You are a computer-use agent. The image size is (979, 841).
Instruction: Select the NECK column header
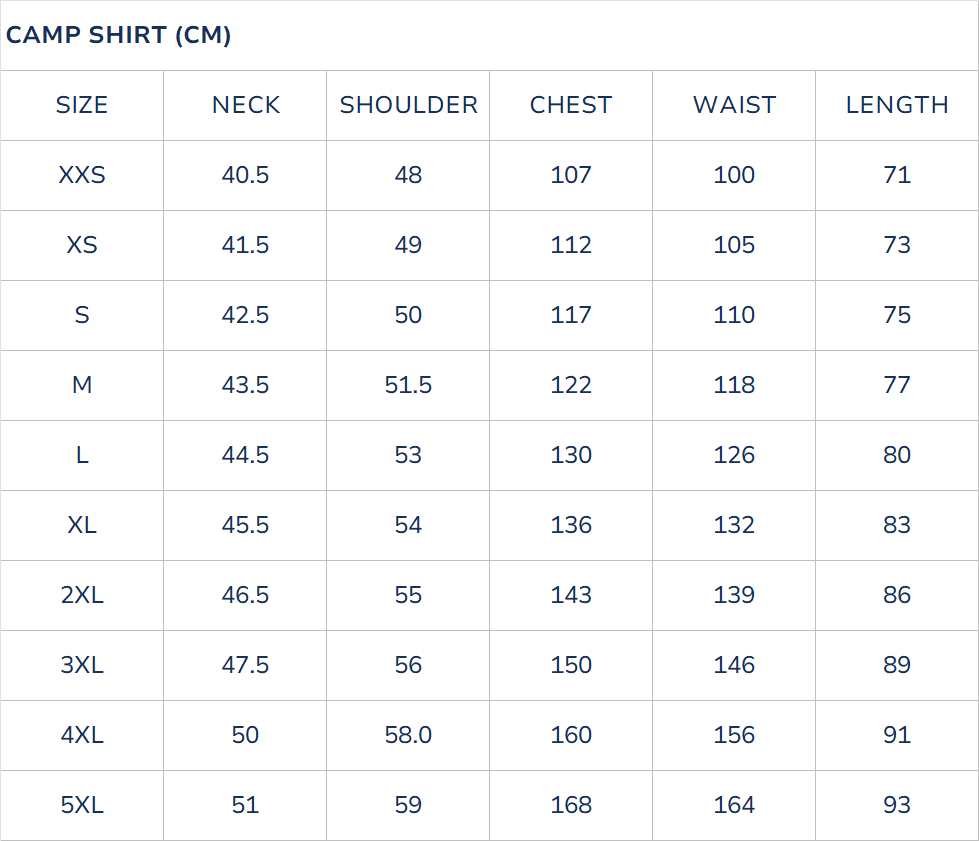pyautogui.click(x=246, y=105)
